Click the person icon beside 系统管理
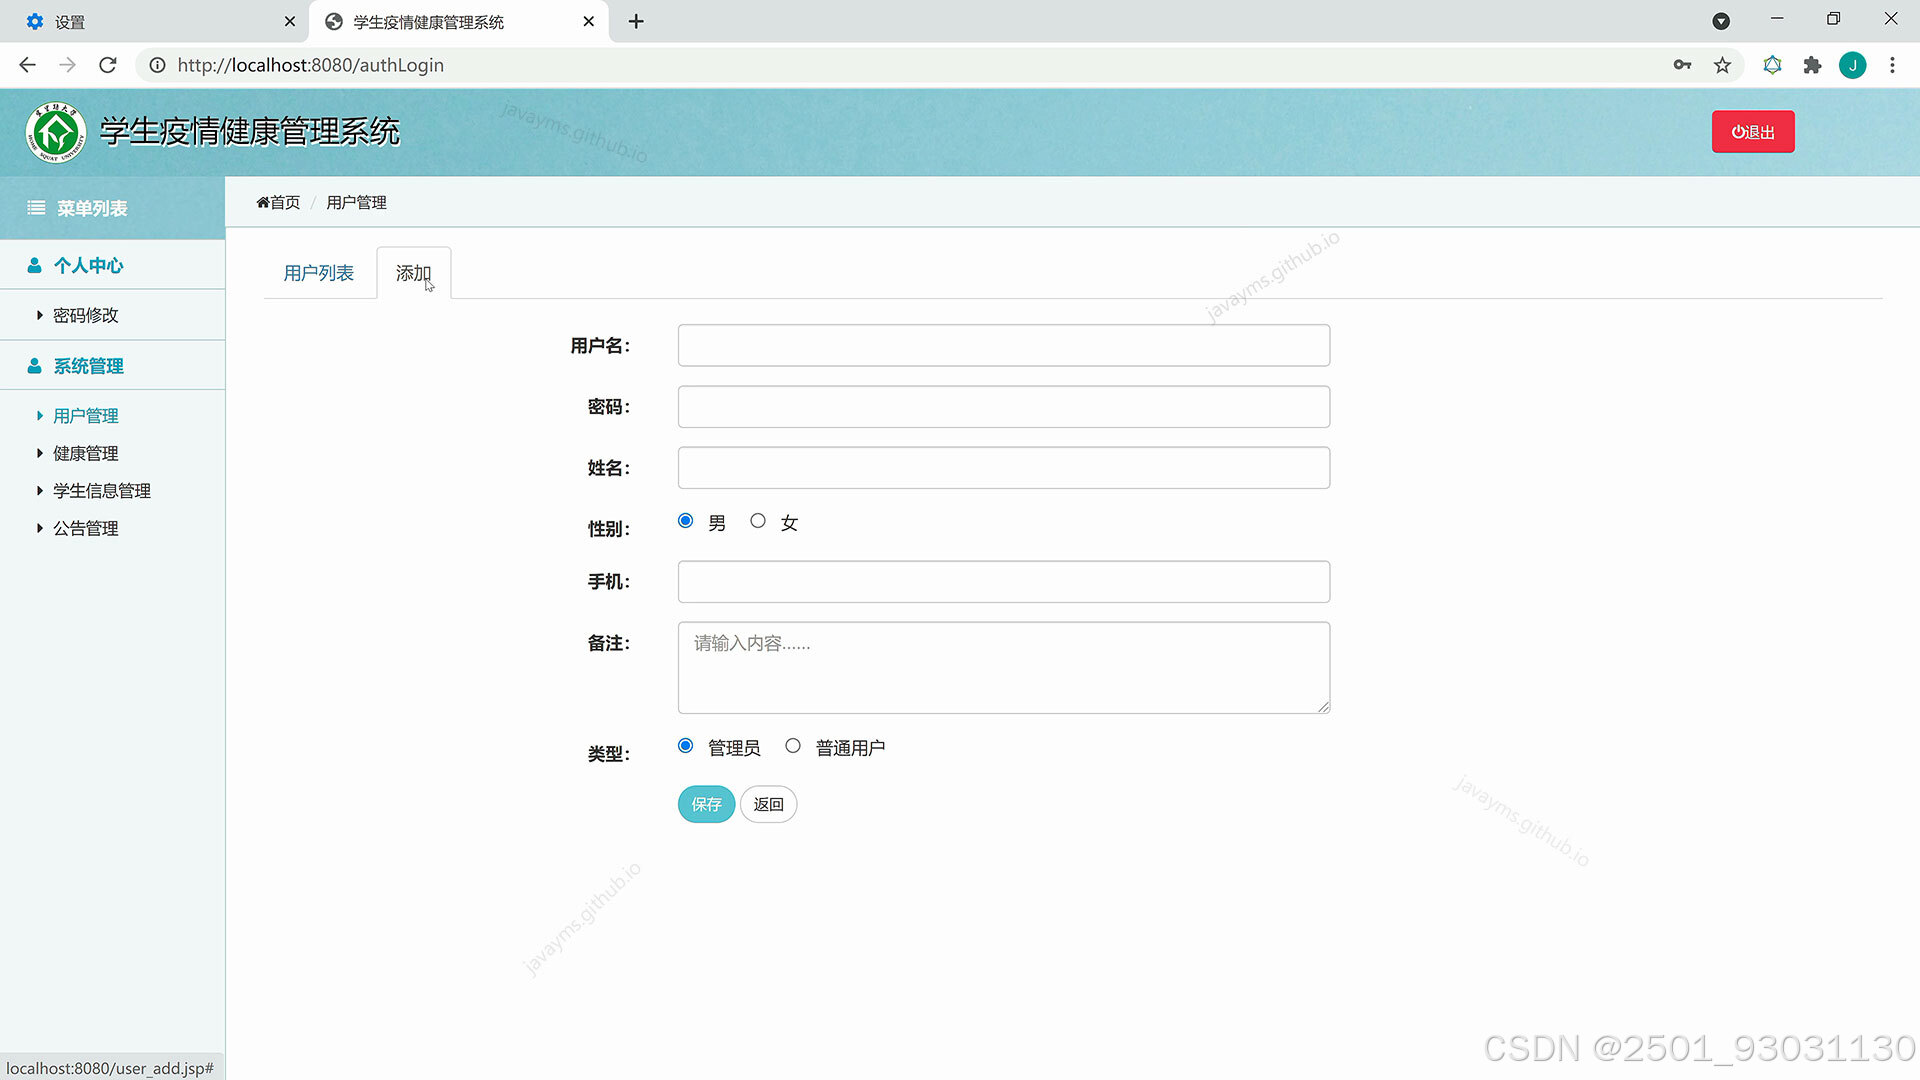The width and height of the screenshot is (1920, 1080). (34, 366)
